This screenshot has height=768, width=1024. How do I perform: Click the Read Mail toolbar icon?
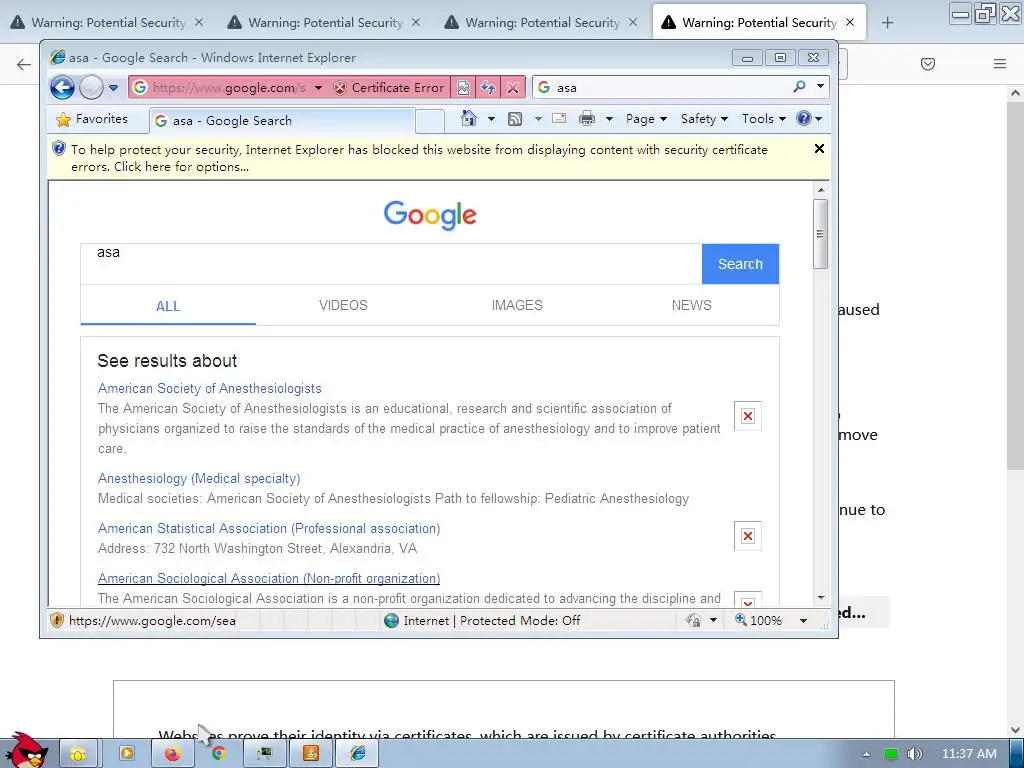tap(559, 118)
